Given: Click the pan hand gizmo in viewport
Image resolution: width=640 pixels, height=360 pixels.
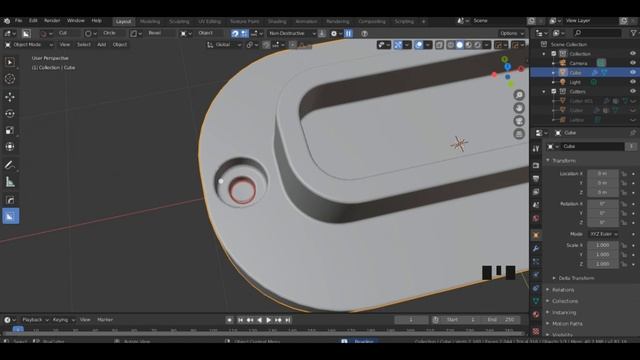Looking at the screenshot, I should point(519,108).
